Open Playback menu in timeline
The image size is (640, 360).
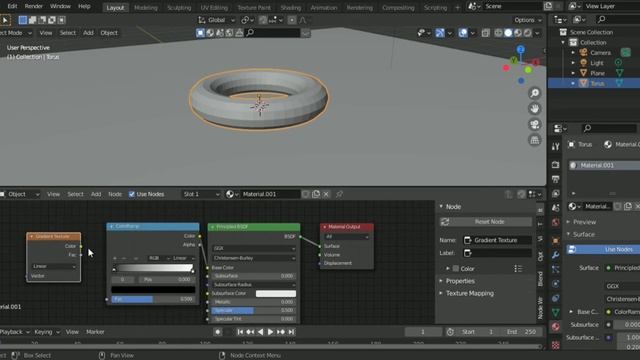(x=14, y=332)
